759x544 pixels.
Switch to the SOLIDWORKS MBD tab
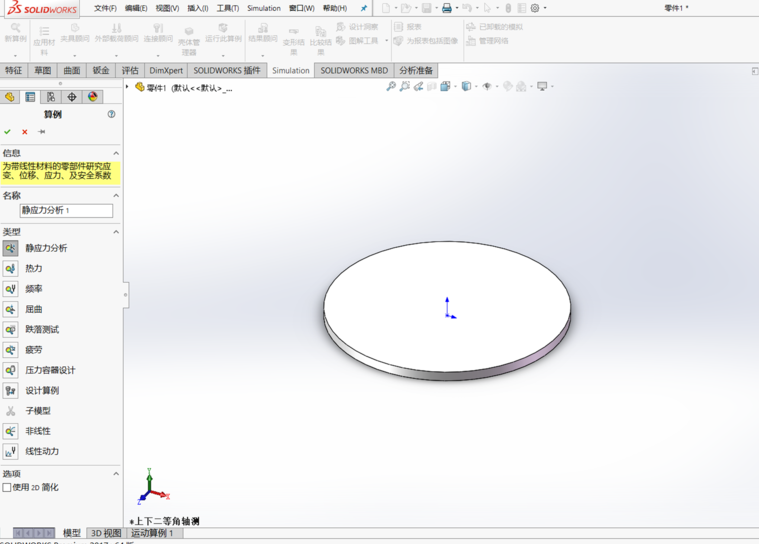[x=354, y=71]
